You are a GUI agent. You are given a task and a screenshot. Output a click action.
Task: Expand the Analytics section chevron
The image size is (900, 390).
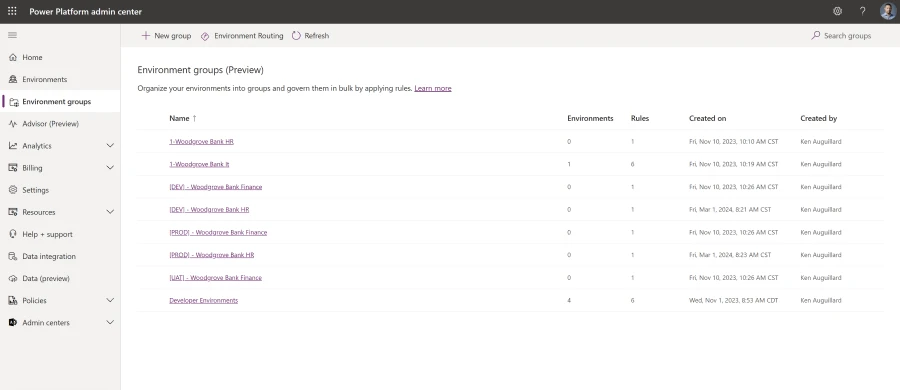pos(110,146)
